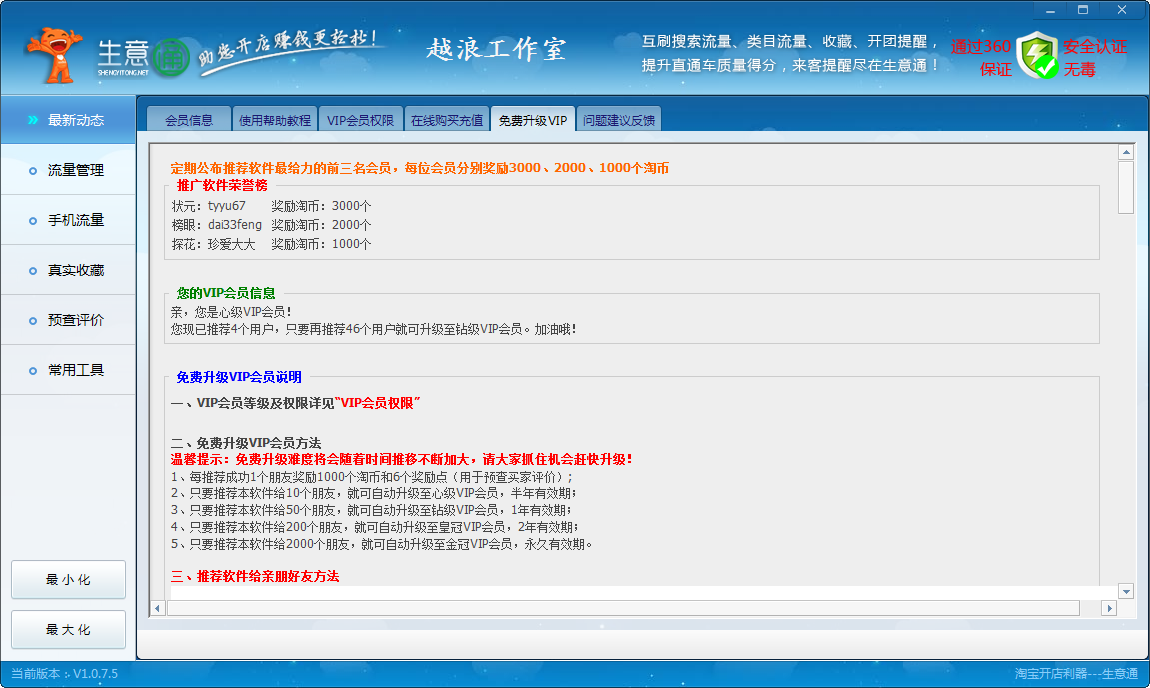Screen dimensions: 1150x688
Task: Open the 使用帮助教程 tab
Action: click(x=275, y=120)
